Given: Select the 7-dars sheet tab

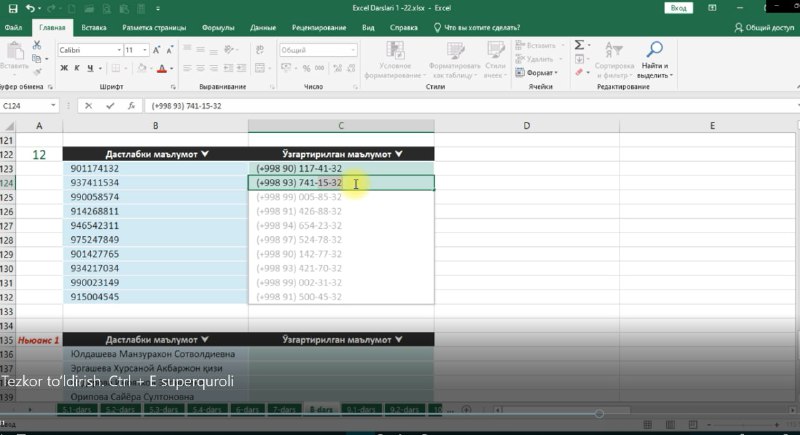Looking at the screenshot, I should 284,410.
